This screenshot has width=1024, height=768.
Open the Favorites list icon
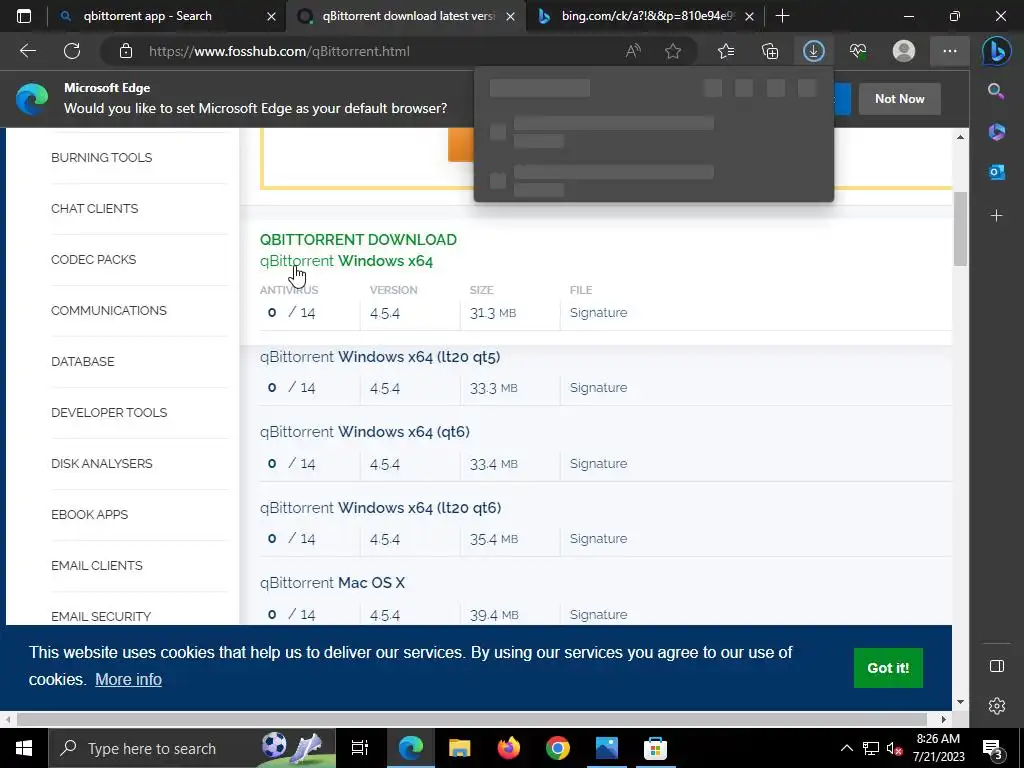[726, 51]
